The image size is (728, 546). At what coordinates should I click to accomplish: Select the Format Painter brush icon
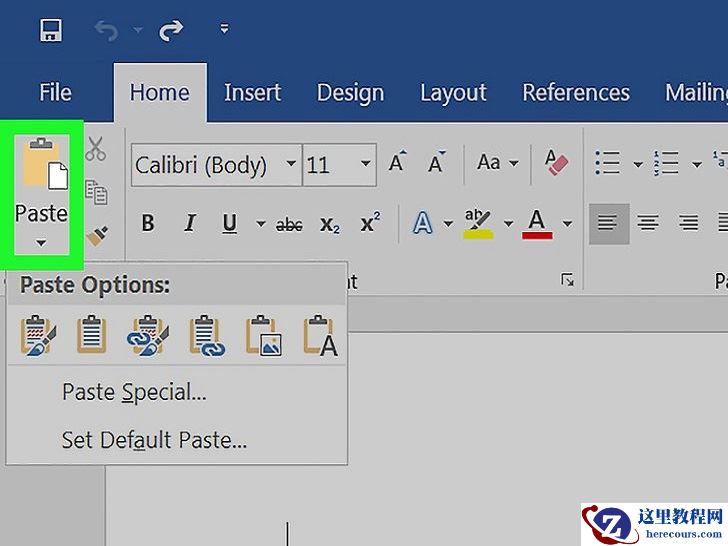[96, 236]
